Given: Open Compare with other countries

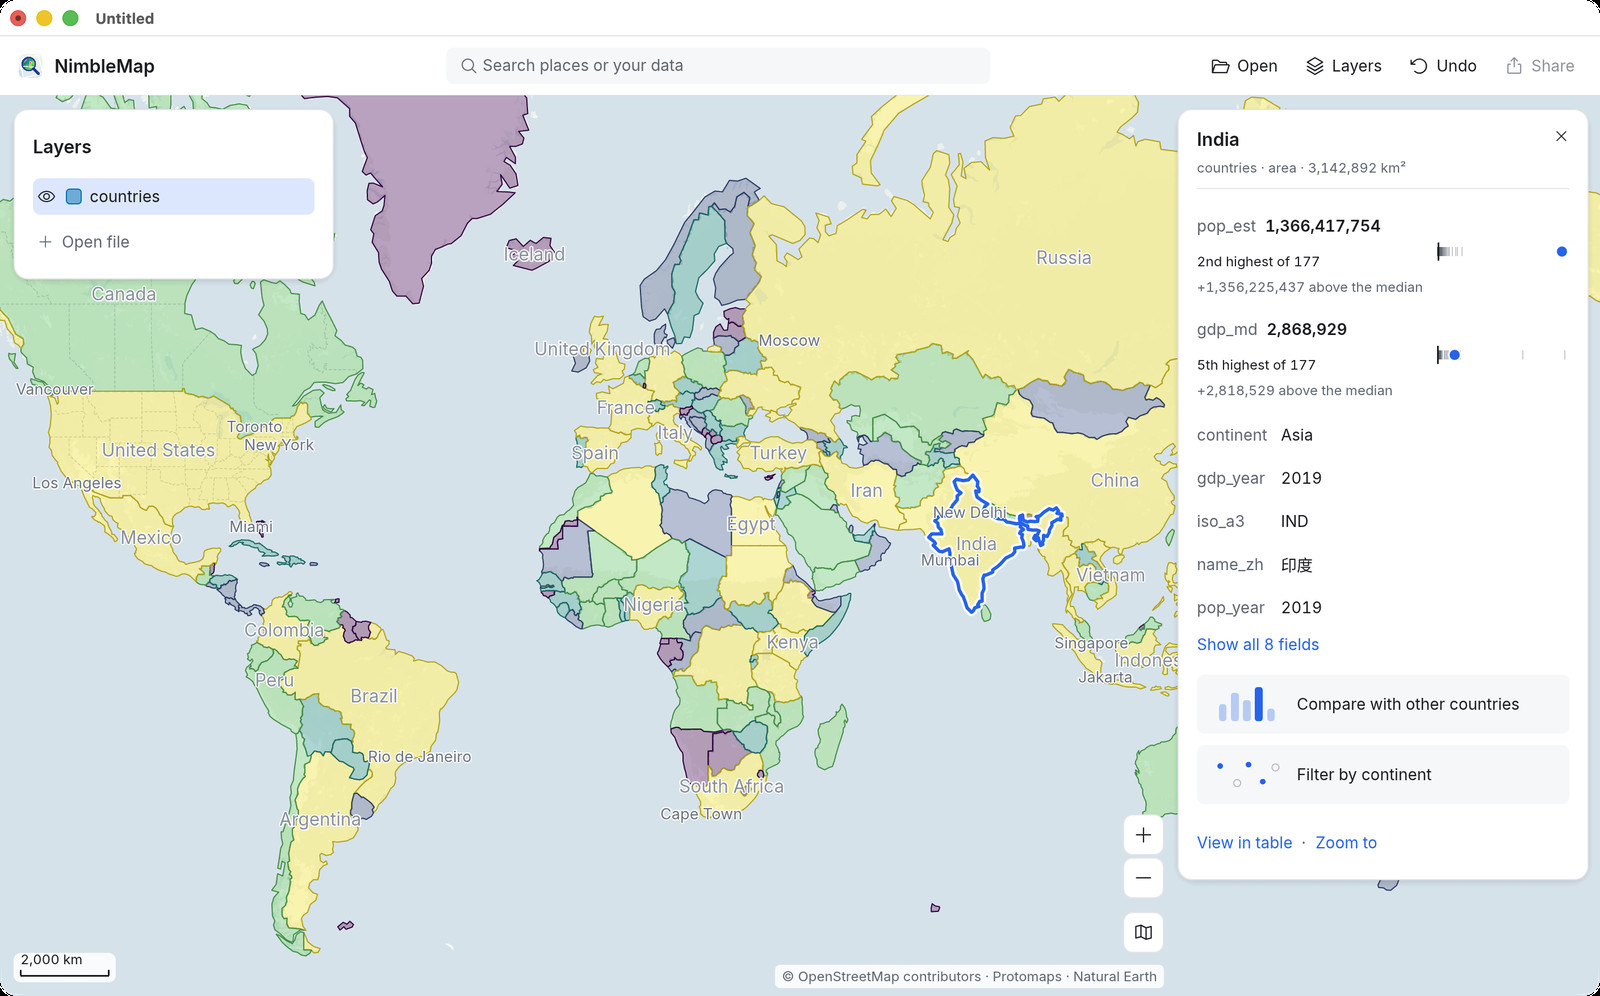Looking at the screenshot, I should point(1383,704).
